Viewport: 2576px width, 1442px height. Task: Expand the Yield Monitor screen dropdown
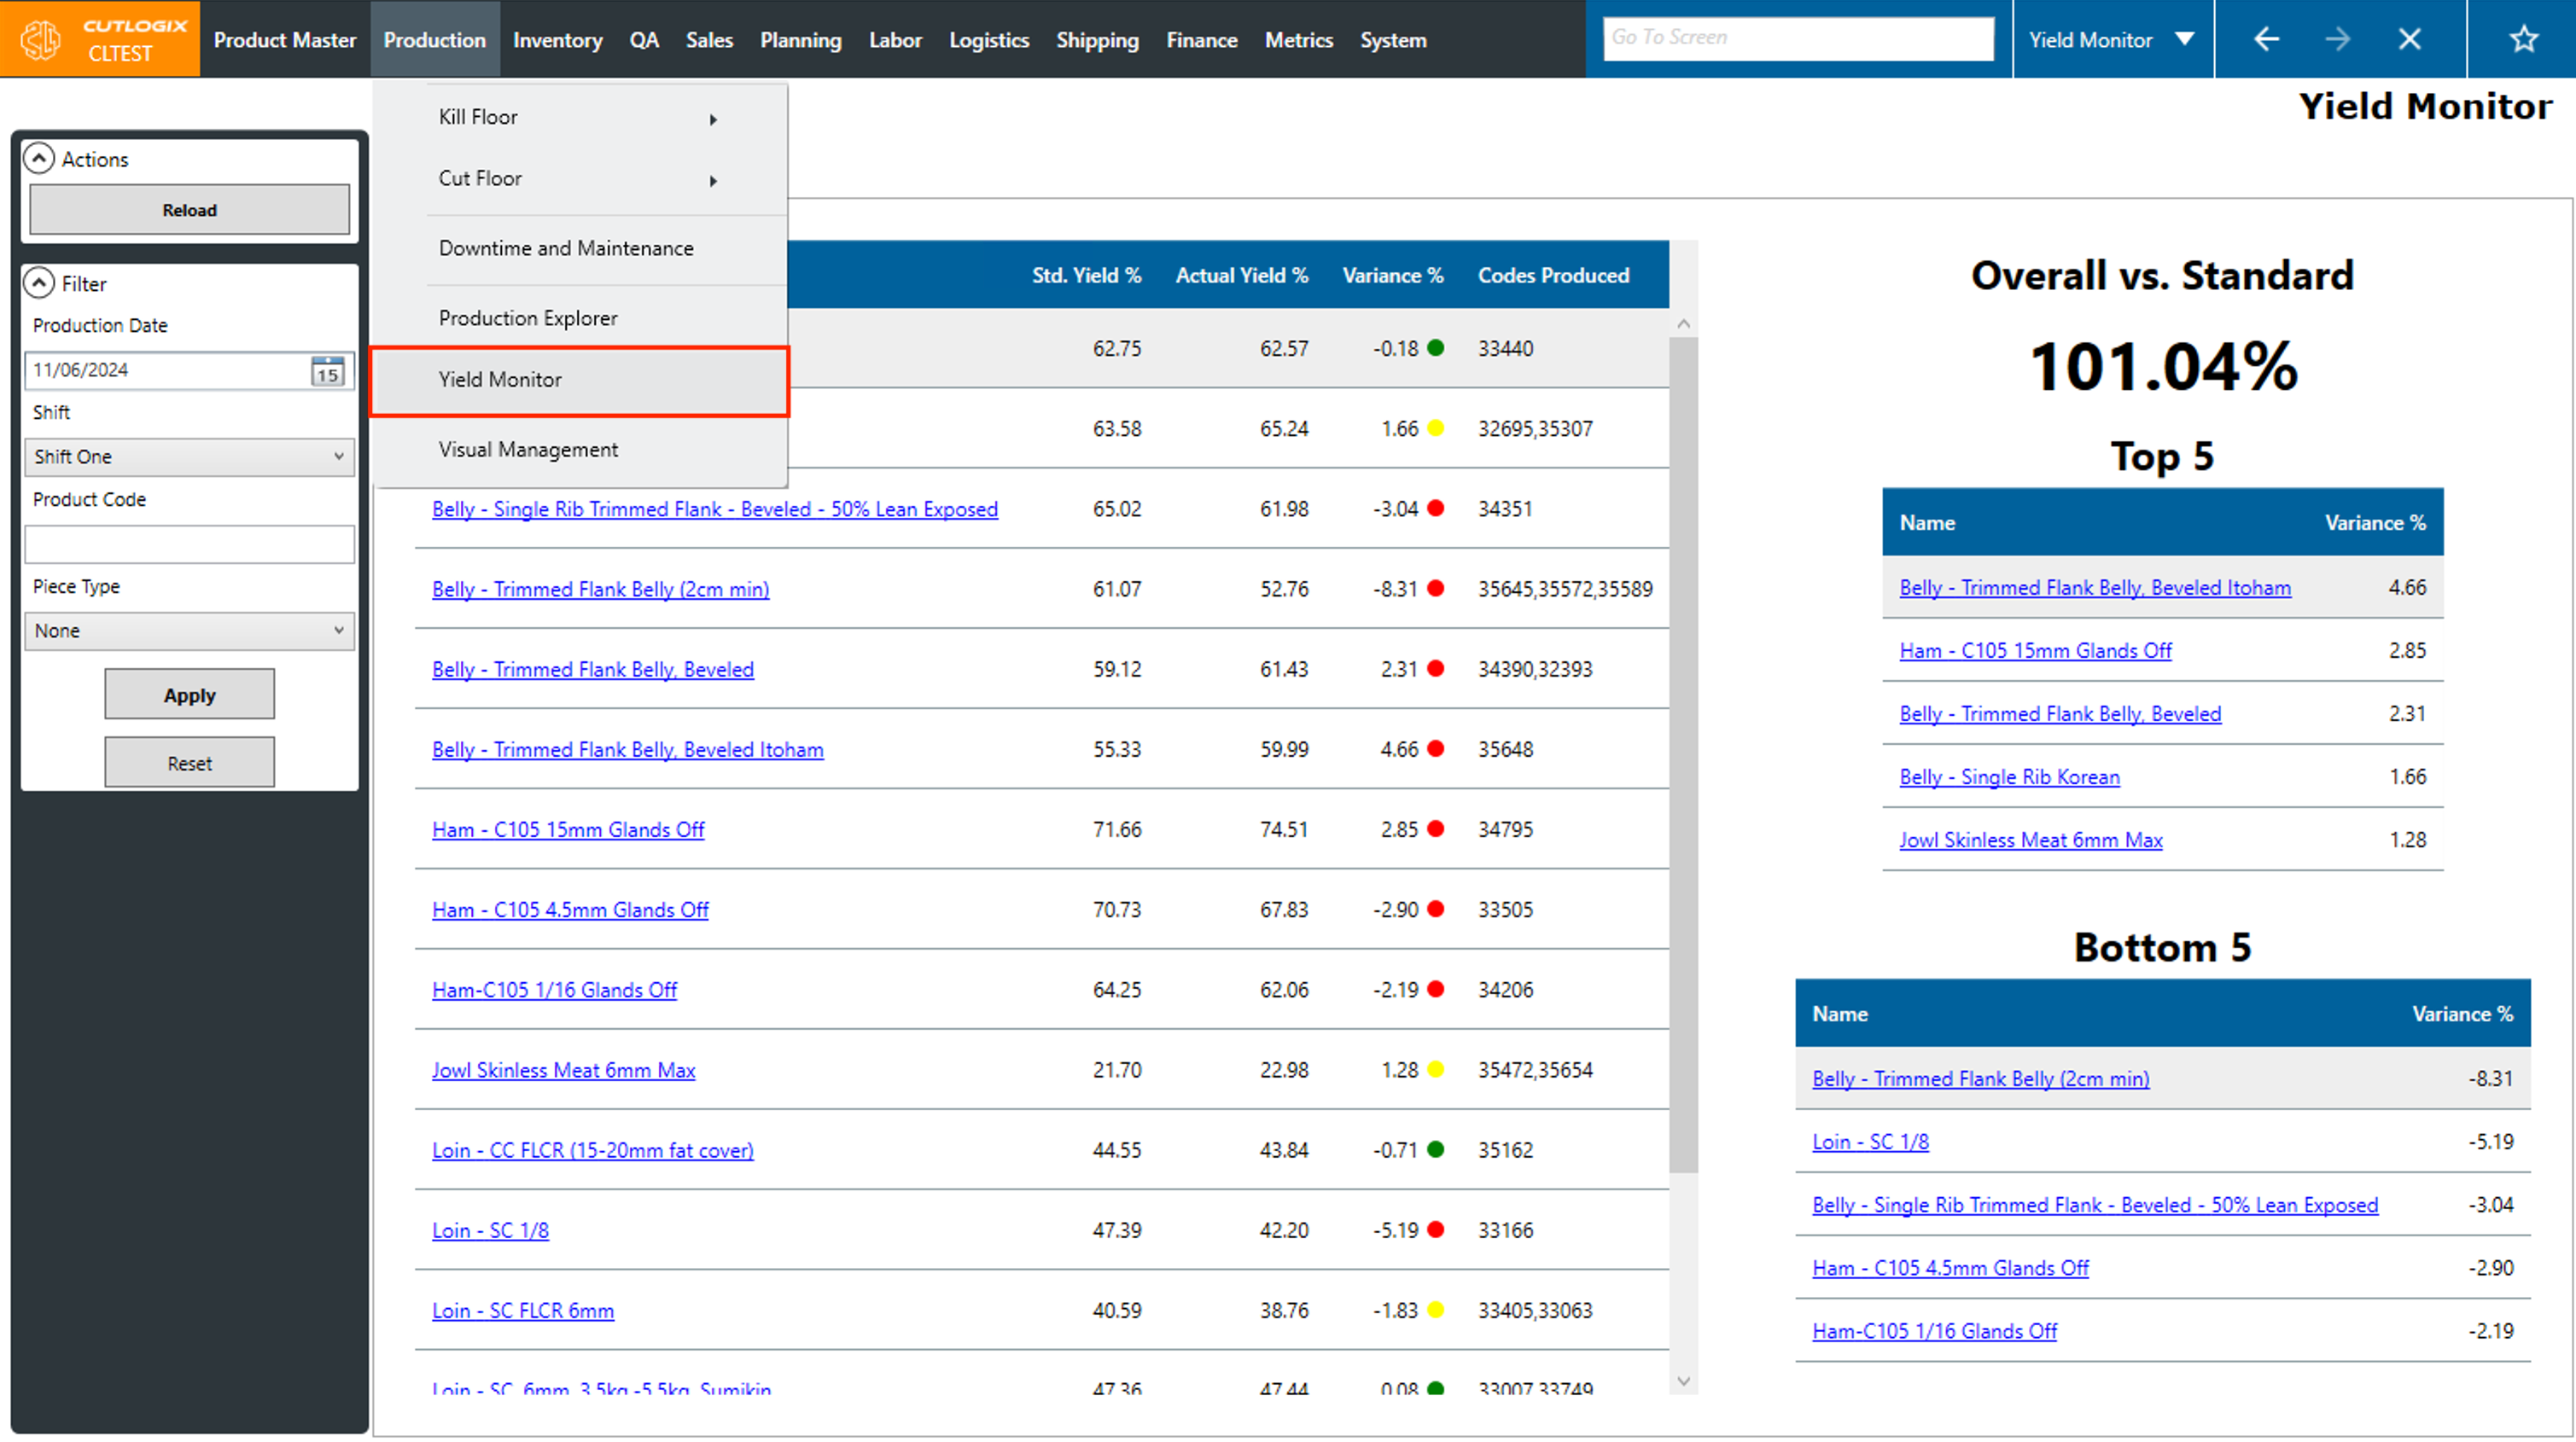click(2184, 39)
